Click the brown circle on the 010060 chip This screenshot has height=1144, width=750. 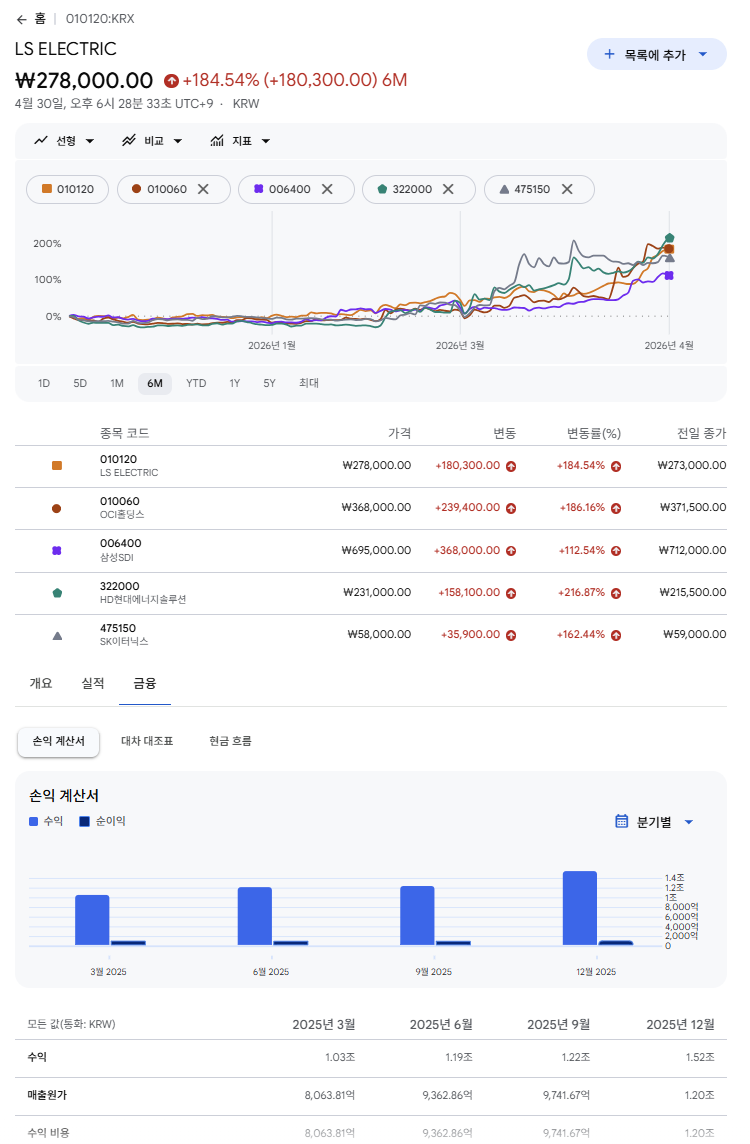(136, 189)
